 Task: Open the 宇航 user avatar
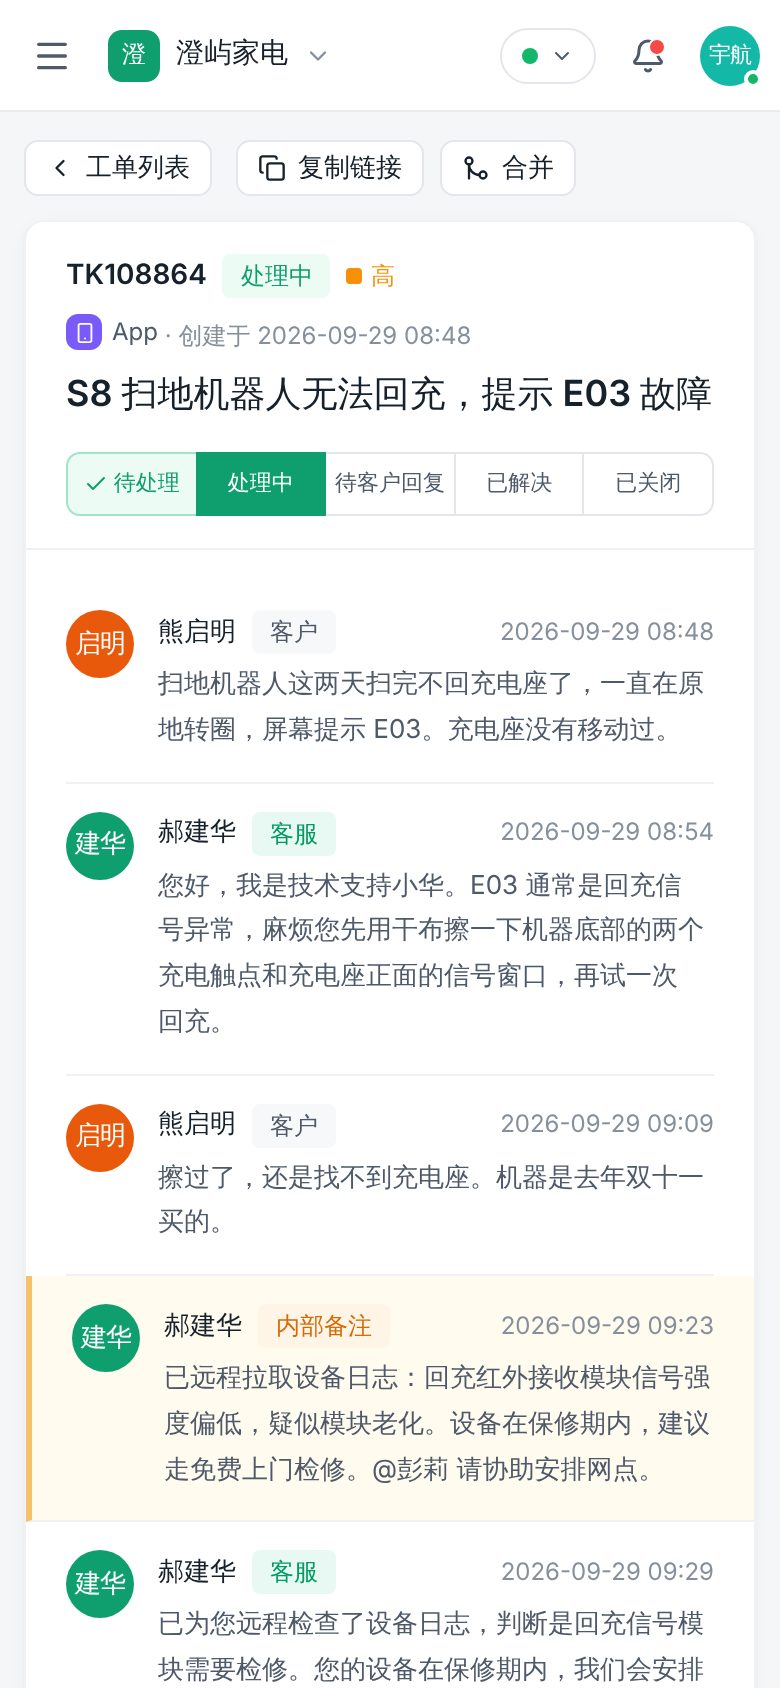coord(730,55)
